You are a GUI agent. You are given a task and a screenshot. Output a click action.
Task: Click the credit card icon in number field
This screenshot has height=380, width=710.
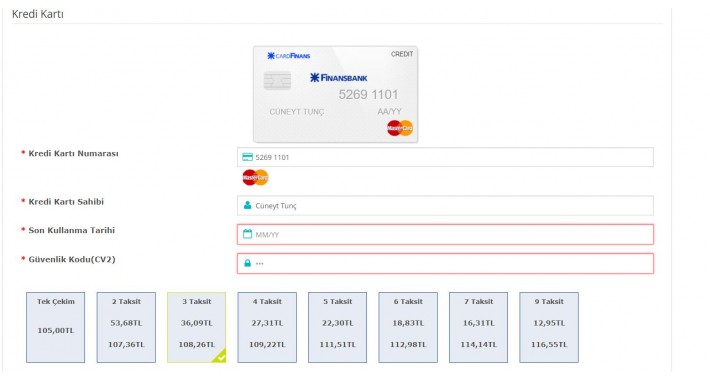[247, 157]
